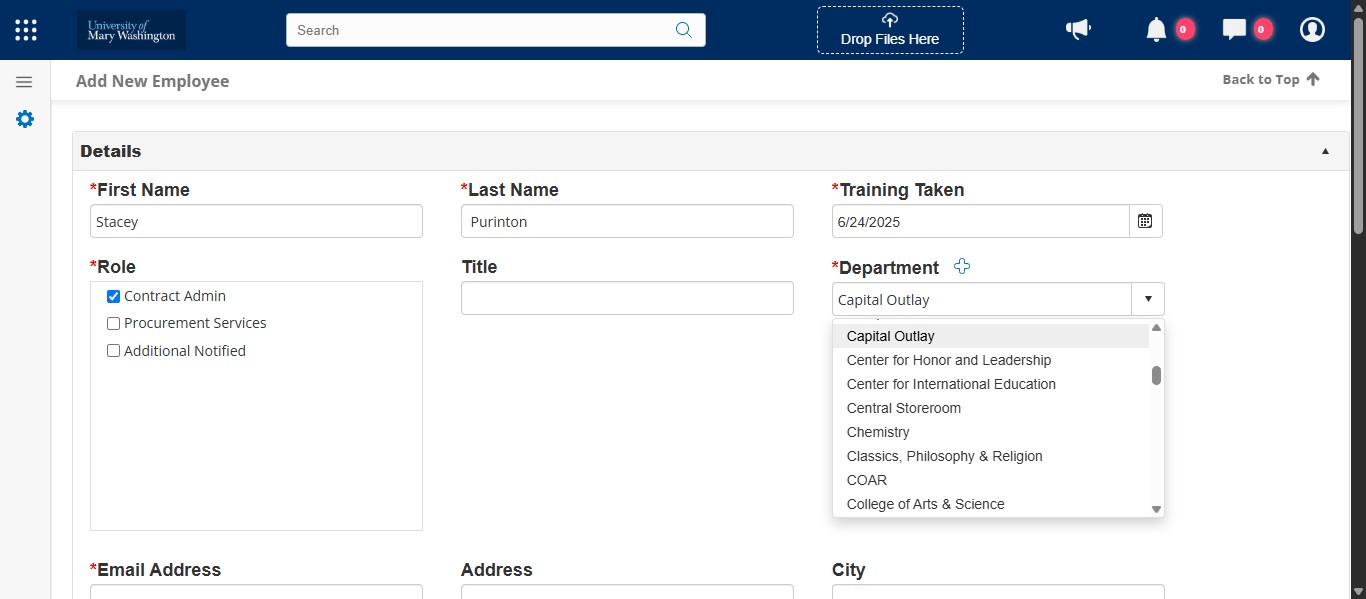Click the sidebar settings gear icon
The image size is (1366, 599).
point(24,119)
